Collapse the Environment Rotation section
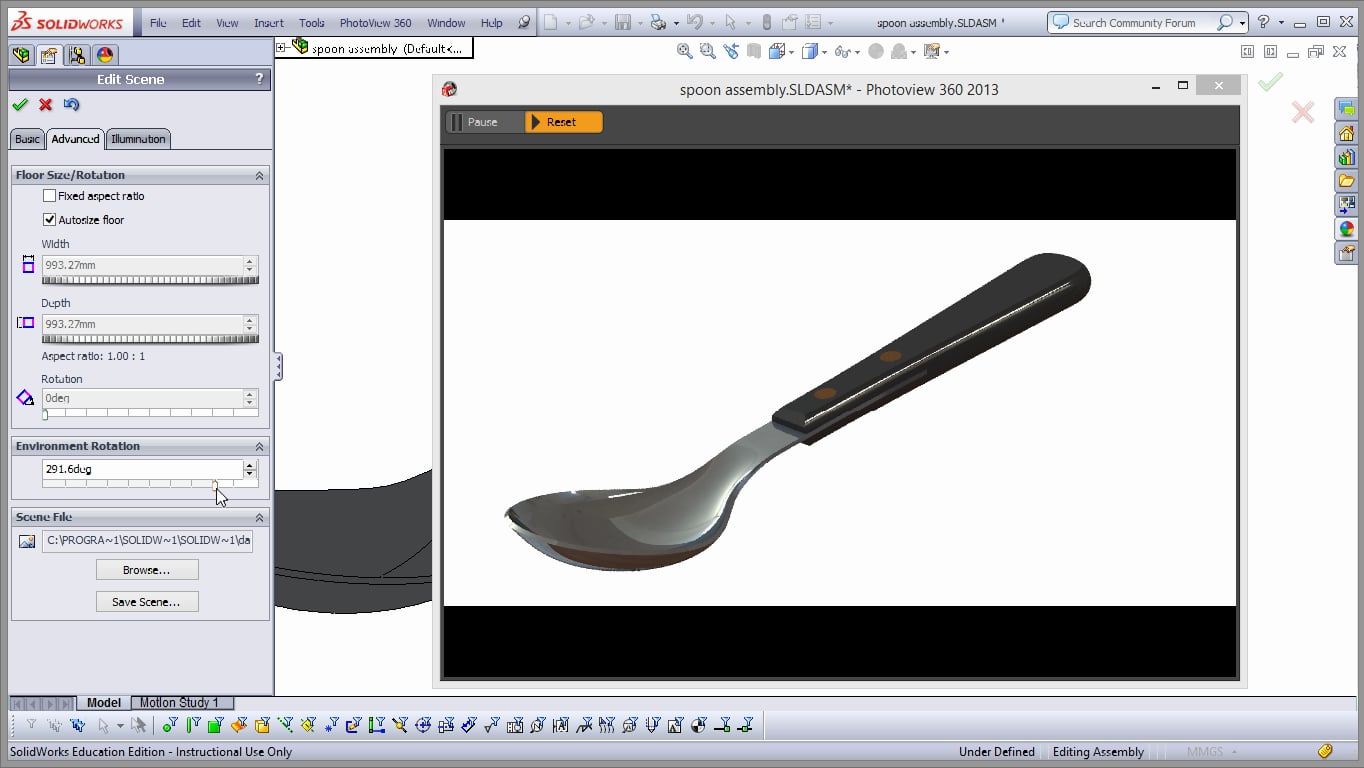The width and height of the screenshot is (1364, 768). click(x=259, y=446)
